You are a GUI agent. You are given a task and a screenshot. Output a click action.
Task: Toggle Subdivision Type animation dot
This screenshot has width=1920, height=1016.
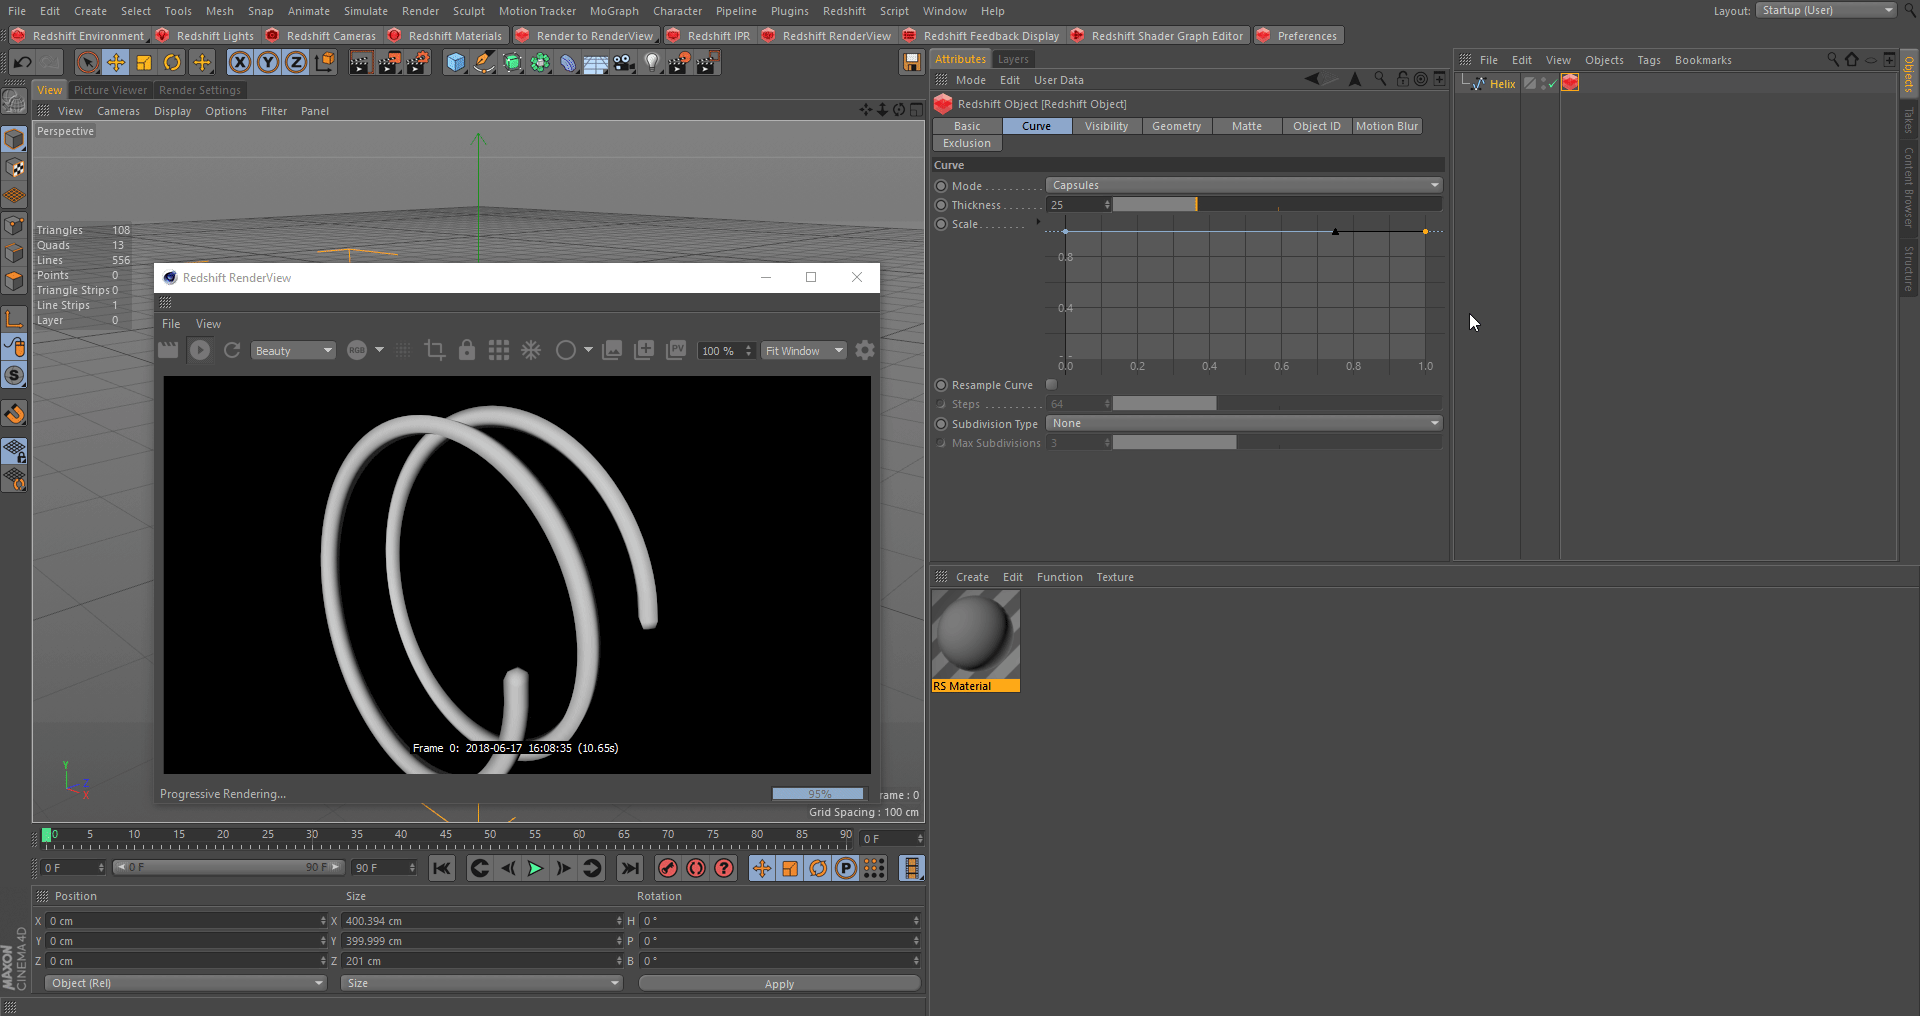click(941, 424)
